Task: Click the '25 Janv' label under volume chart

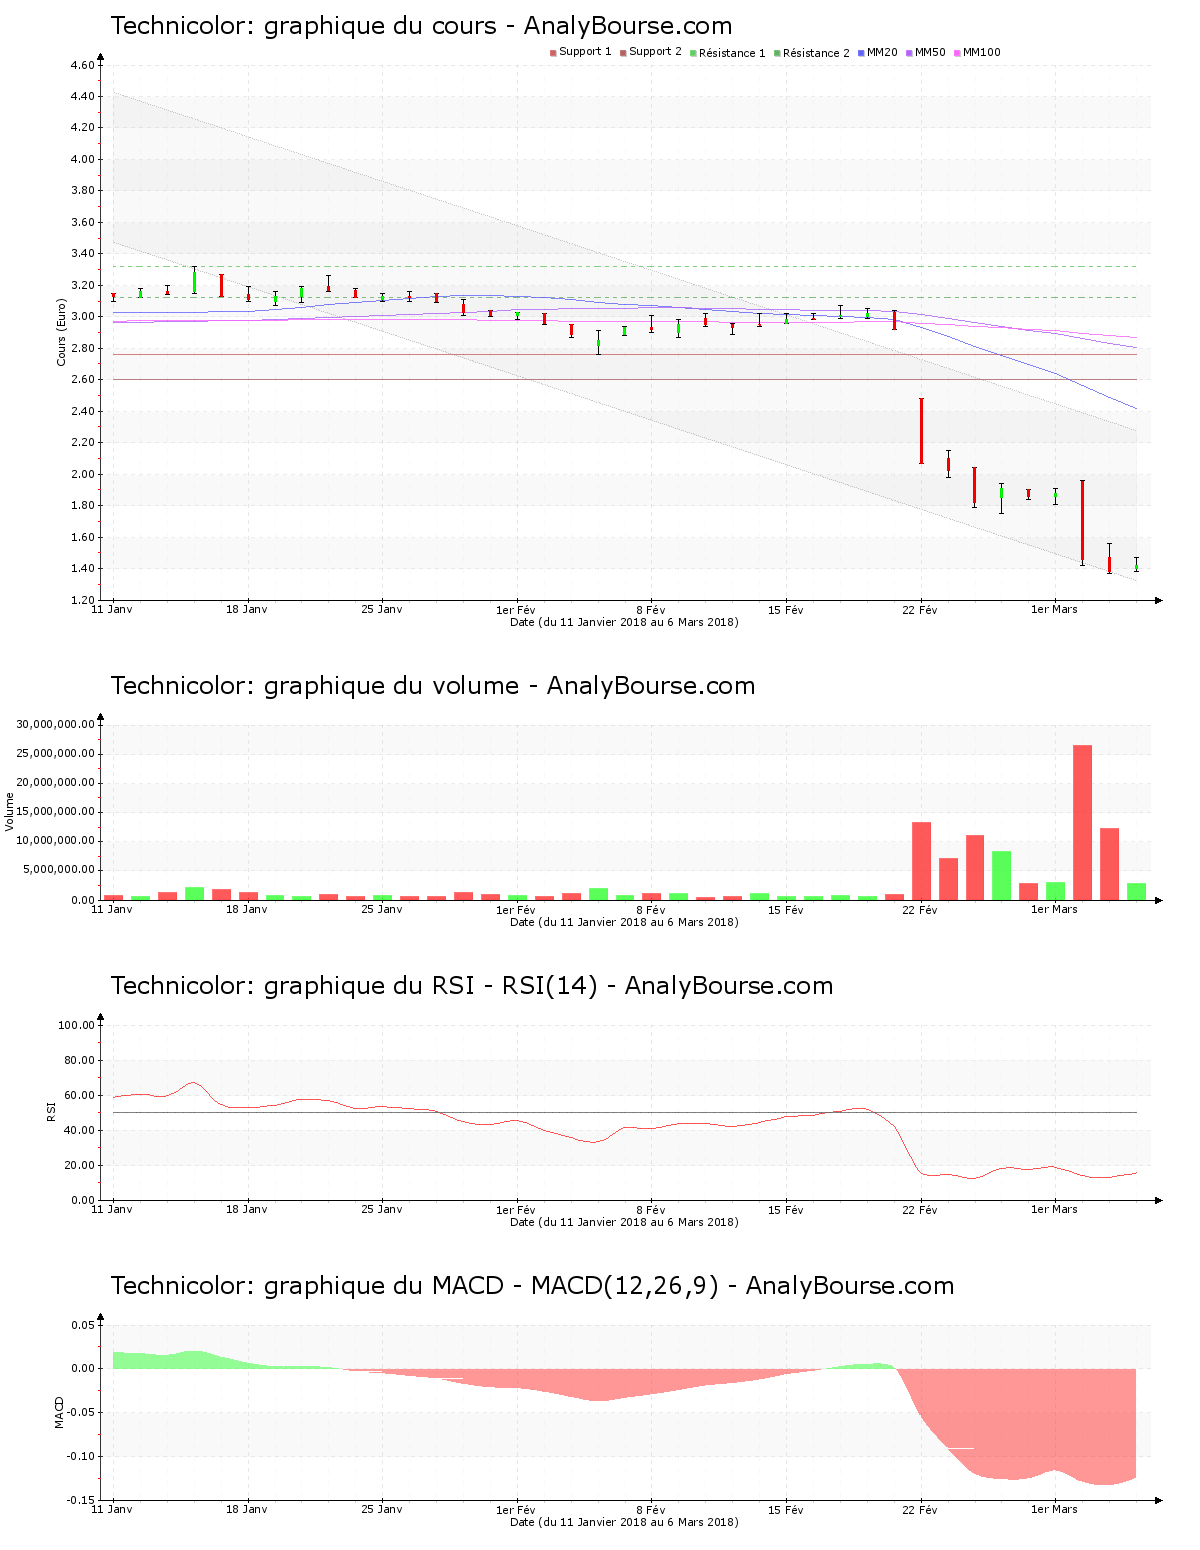Action: click(x=381, y=909)
